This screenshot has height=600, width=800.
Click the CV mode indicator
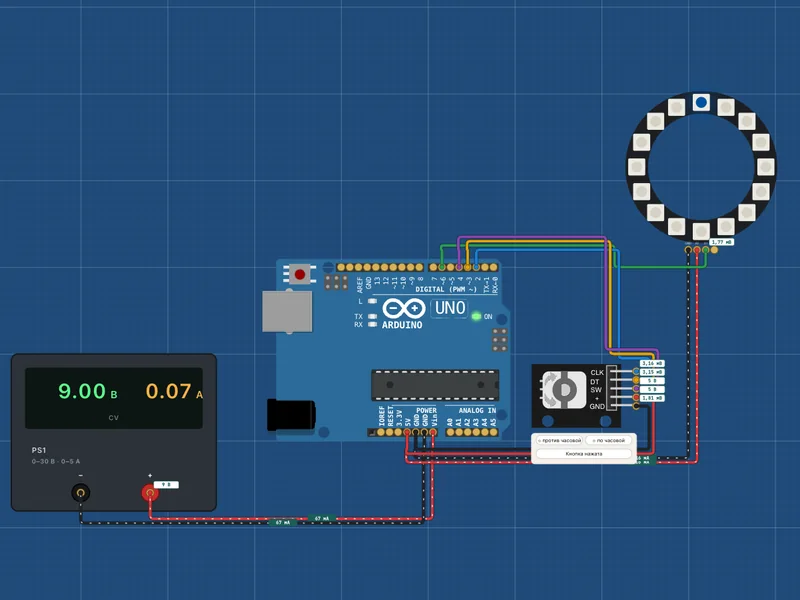tap(113, 417)
